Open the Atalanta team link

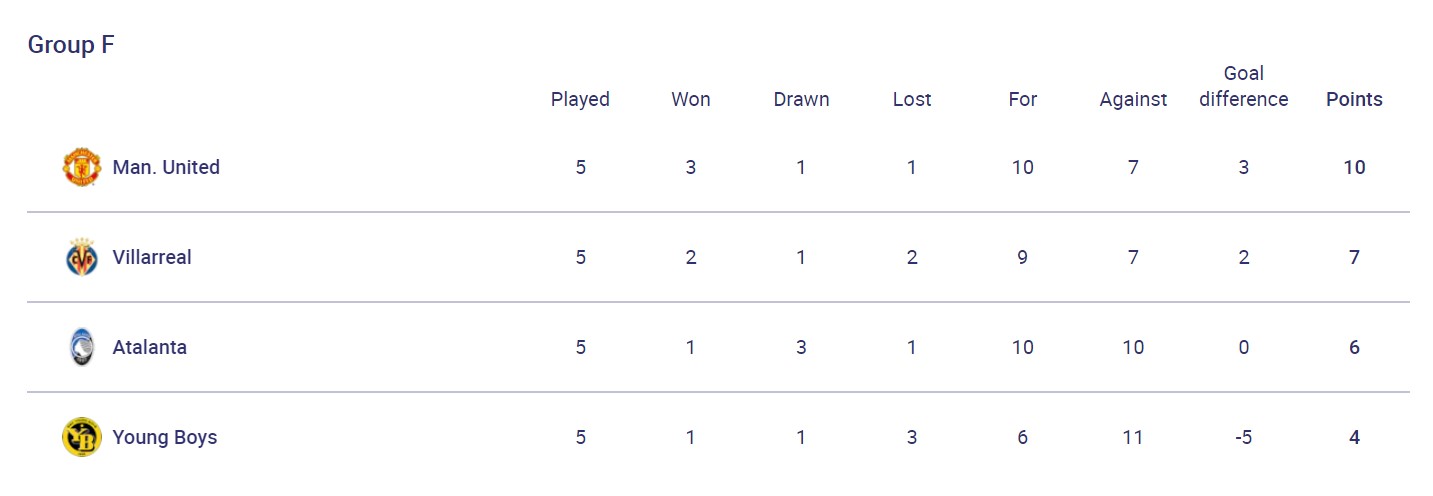[x=150, y=348]
